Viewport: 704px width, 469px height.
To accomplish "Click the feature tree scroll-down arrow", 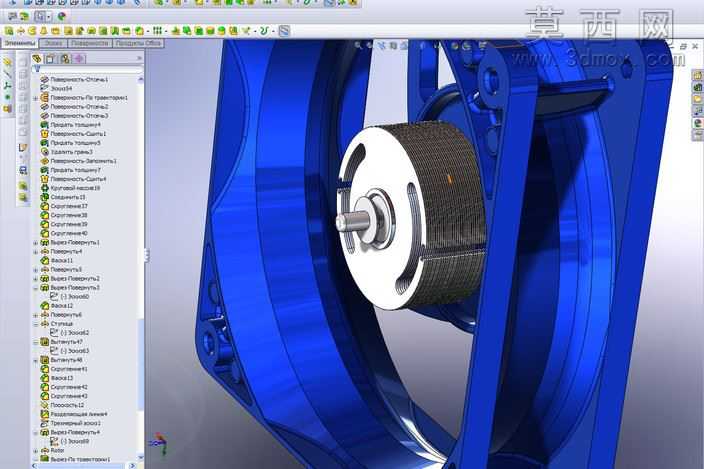I will (141, 458).
